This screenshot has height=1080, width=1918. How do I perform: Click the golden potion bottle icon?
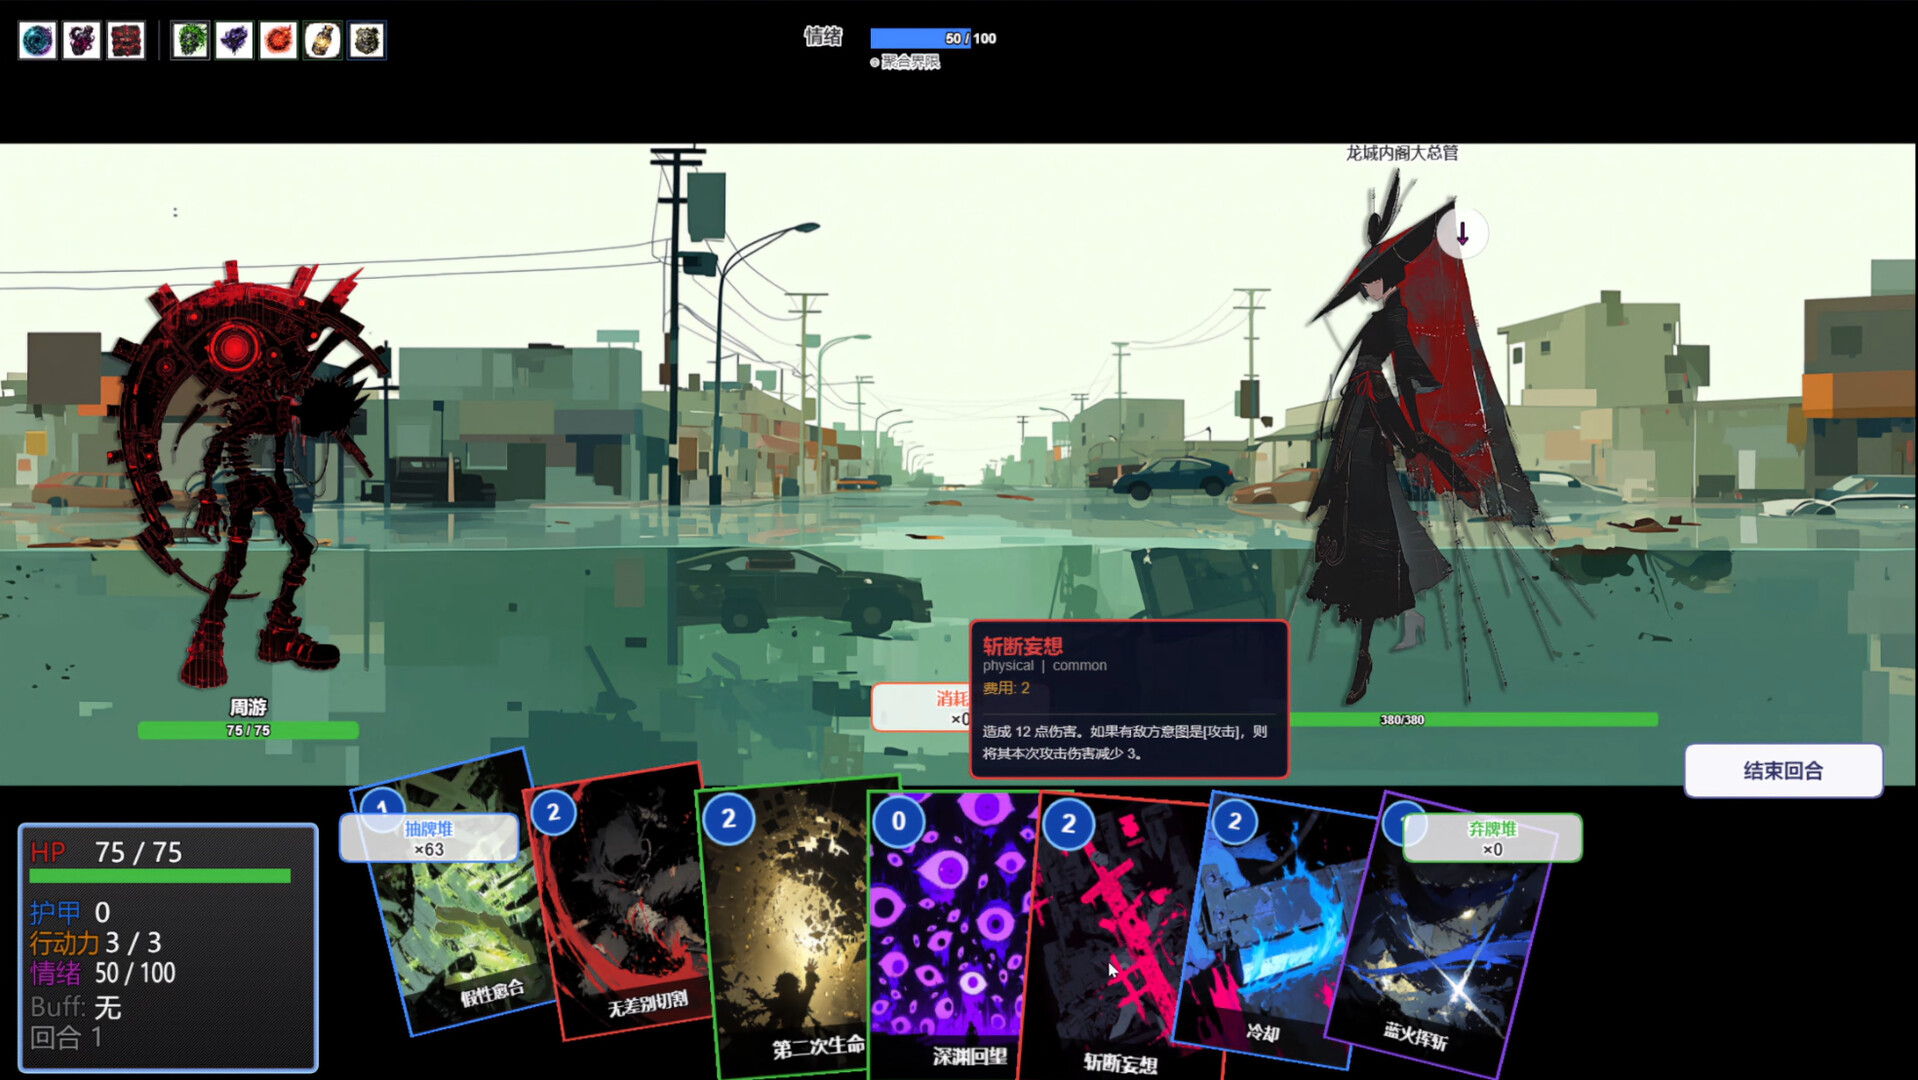(322, 41)
